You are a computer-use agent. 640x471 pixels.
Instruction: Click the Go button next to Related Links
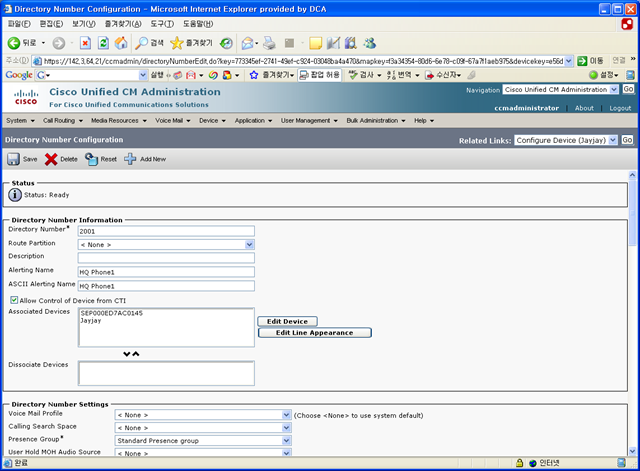[x=627, y=140]
